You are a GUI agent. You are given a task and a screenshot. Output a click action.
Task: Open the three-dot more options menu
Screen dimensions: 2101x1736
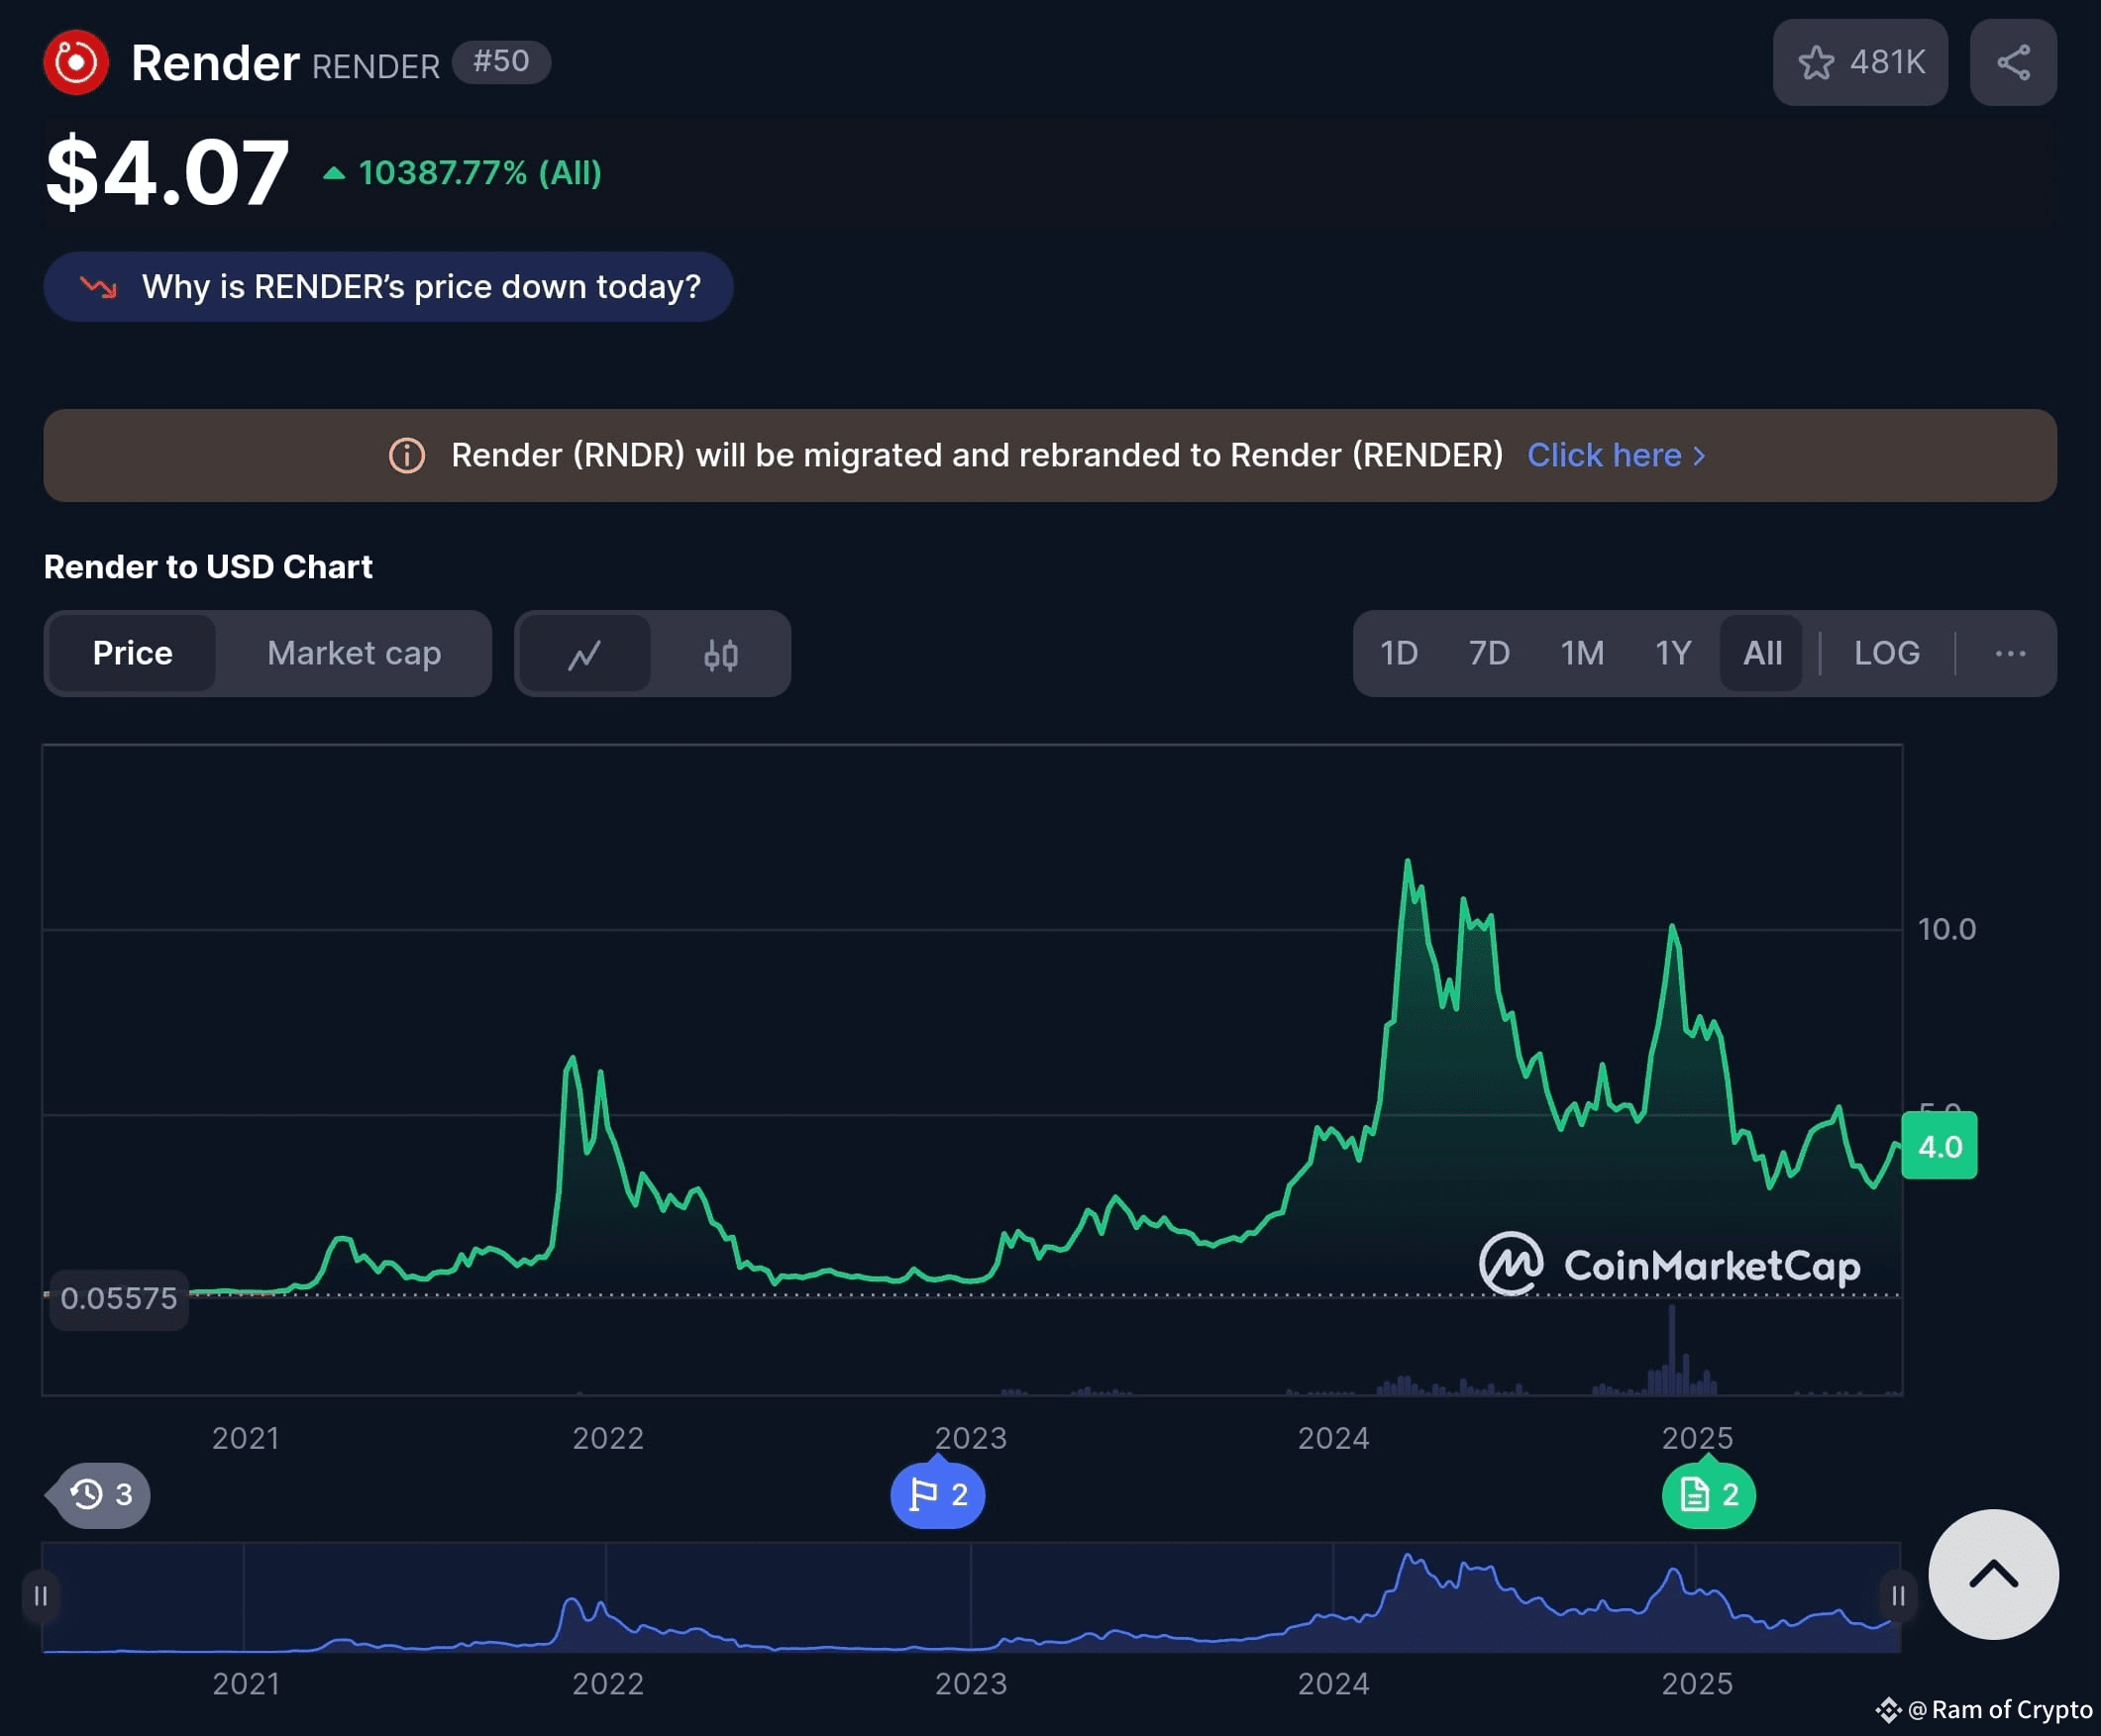(x=2010, y=654)
